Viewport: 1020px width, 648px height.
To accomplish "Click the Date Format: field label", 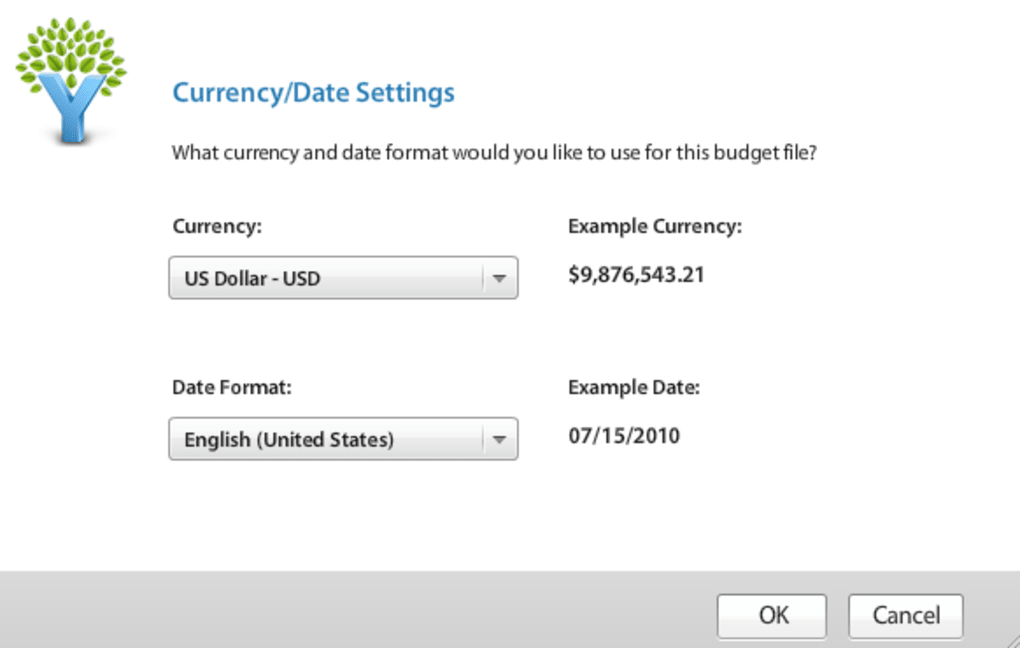I will pos(232,387).
